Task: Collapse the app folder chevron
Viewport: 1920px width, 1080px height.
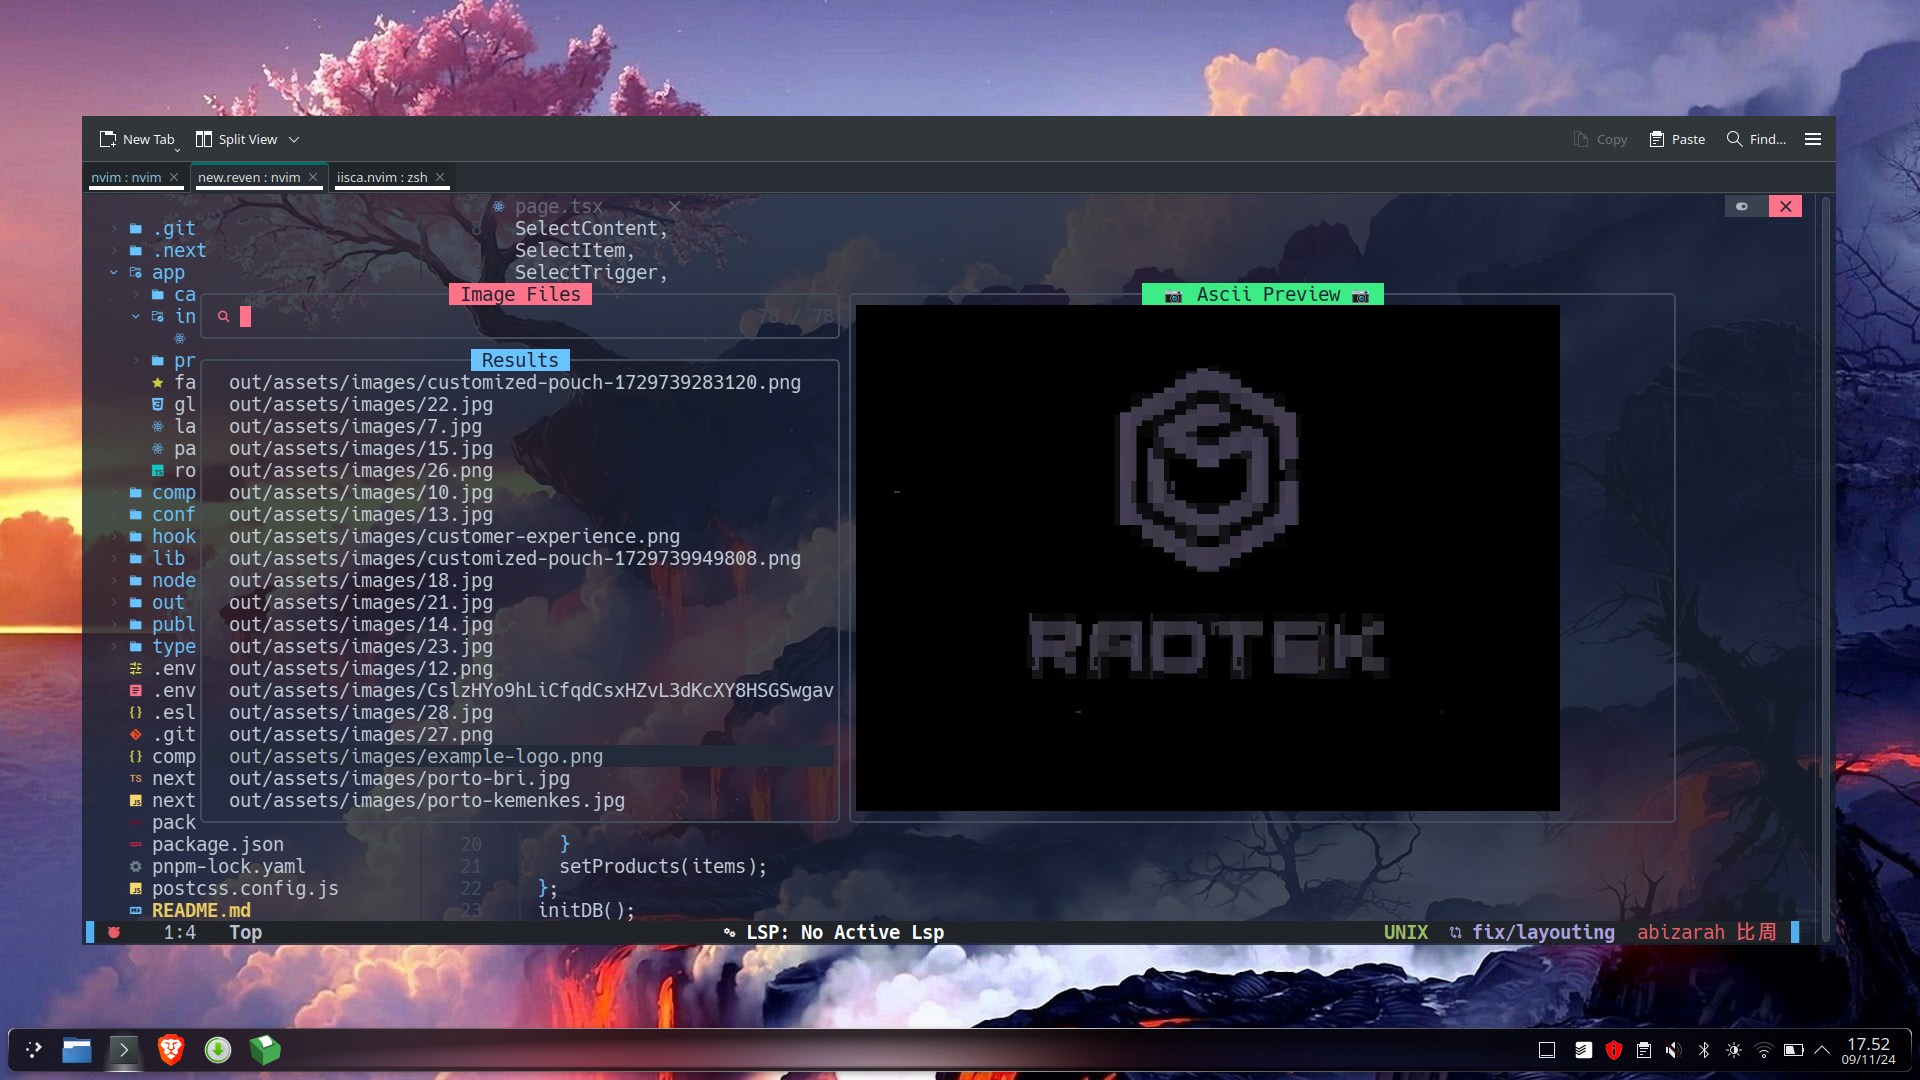Action: pos(114,272)
